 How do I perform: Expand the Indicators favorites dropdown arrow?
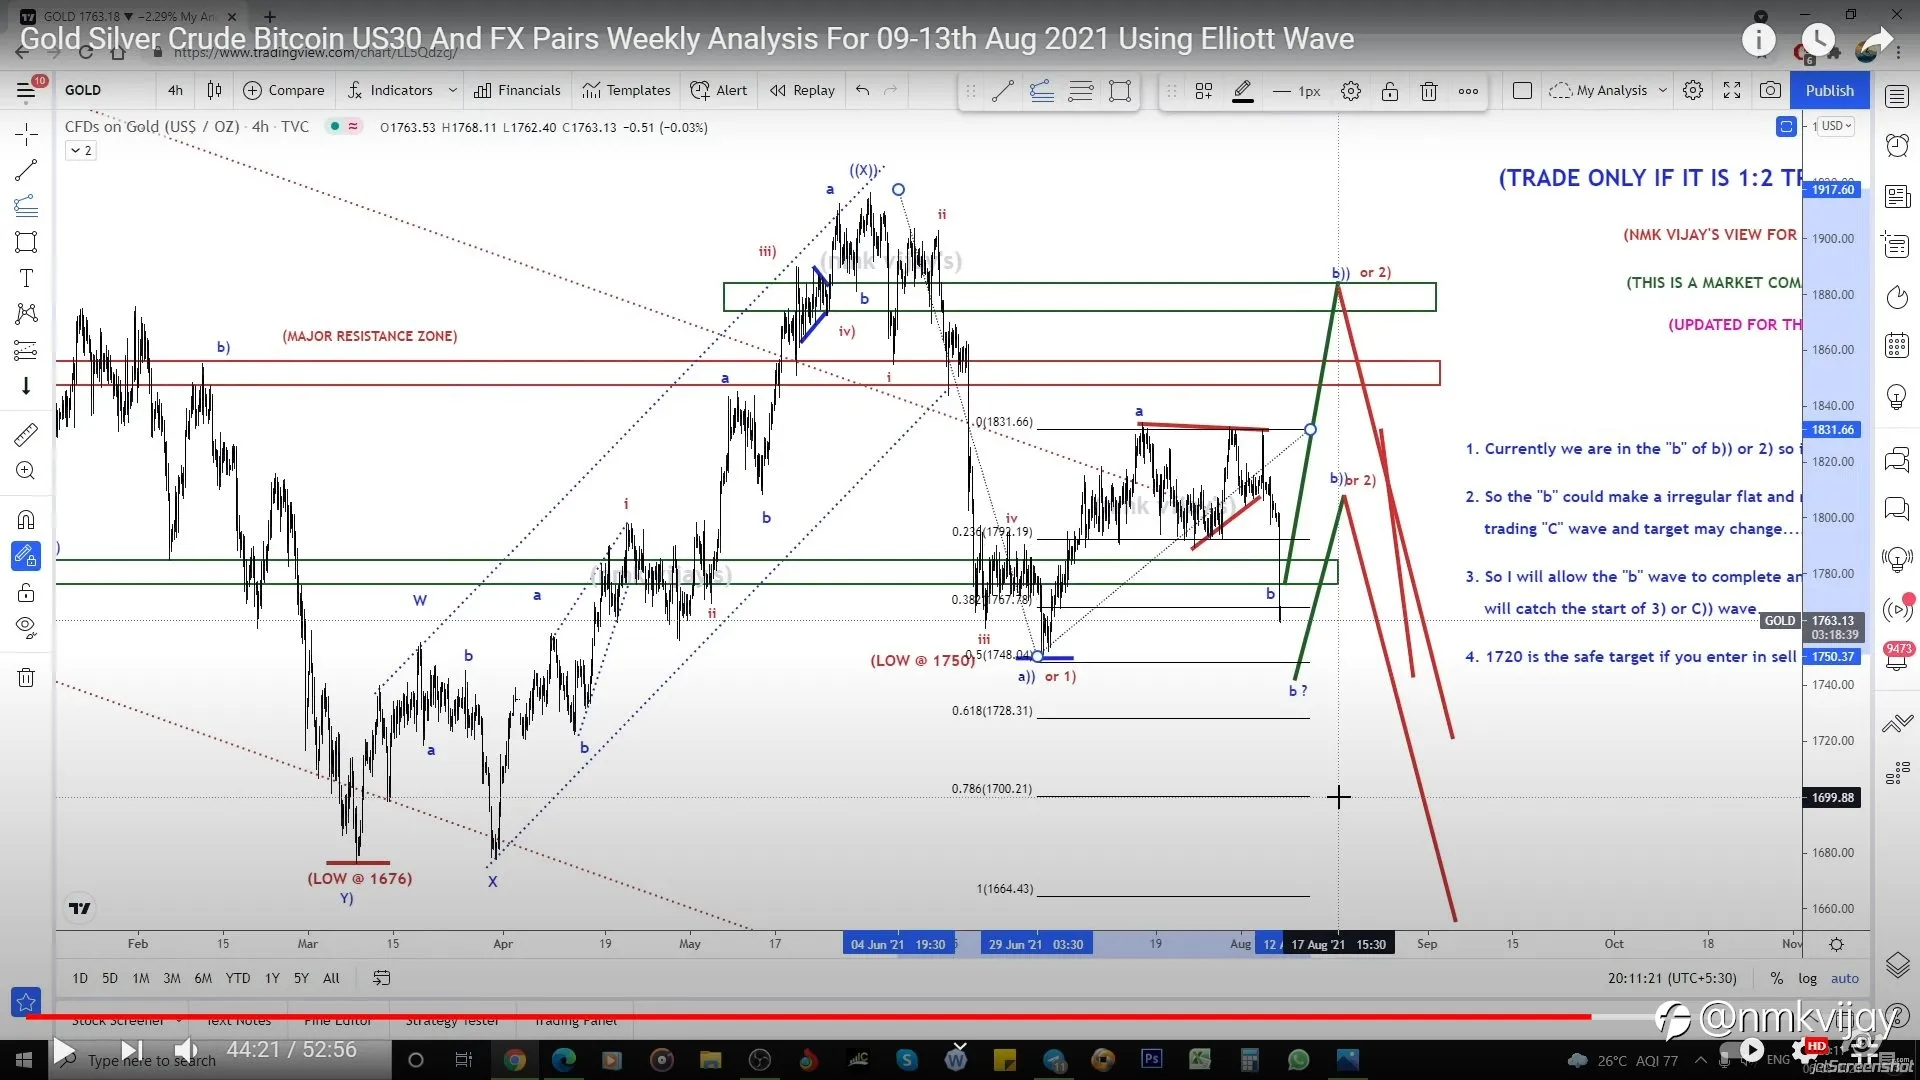pos(452,90)
